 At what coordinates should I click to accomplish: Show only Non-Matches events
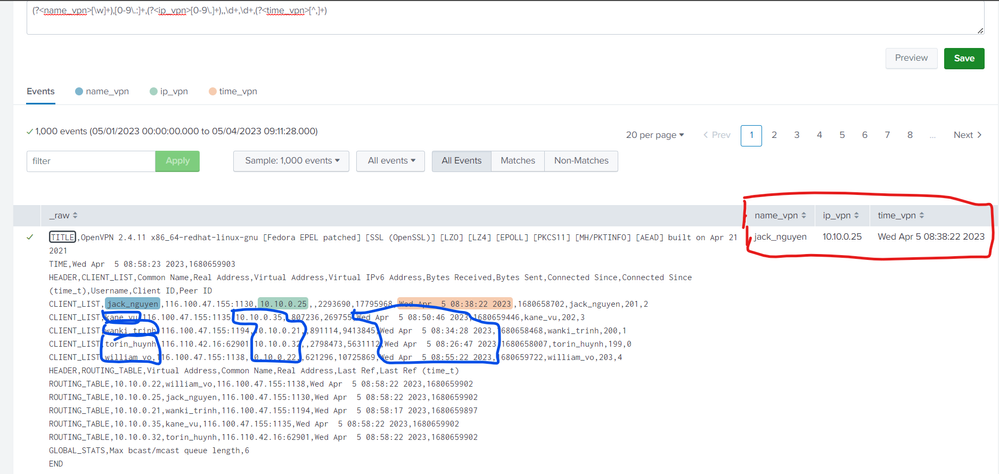[581, 160]
